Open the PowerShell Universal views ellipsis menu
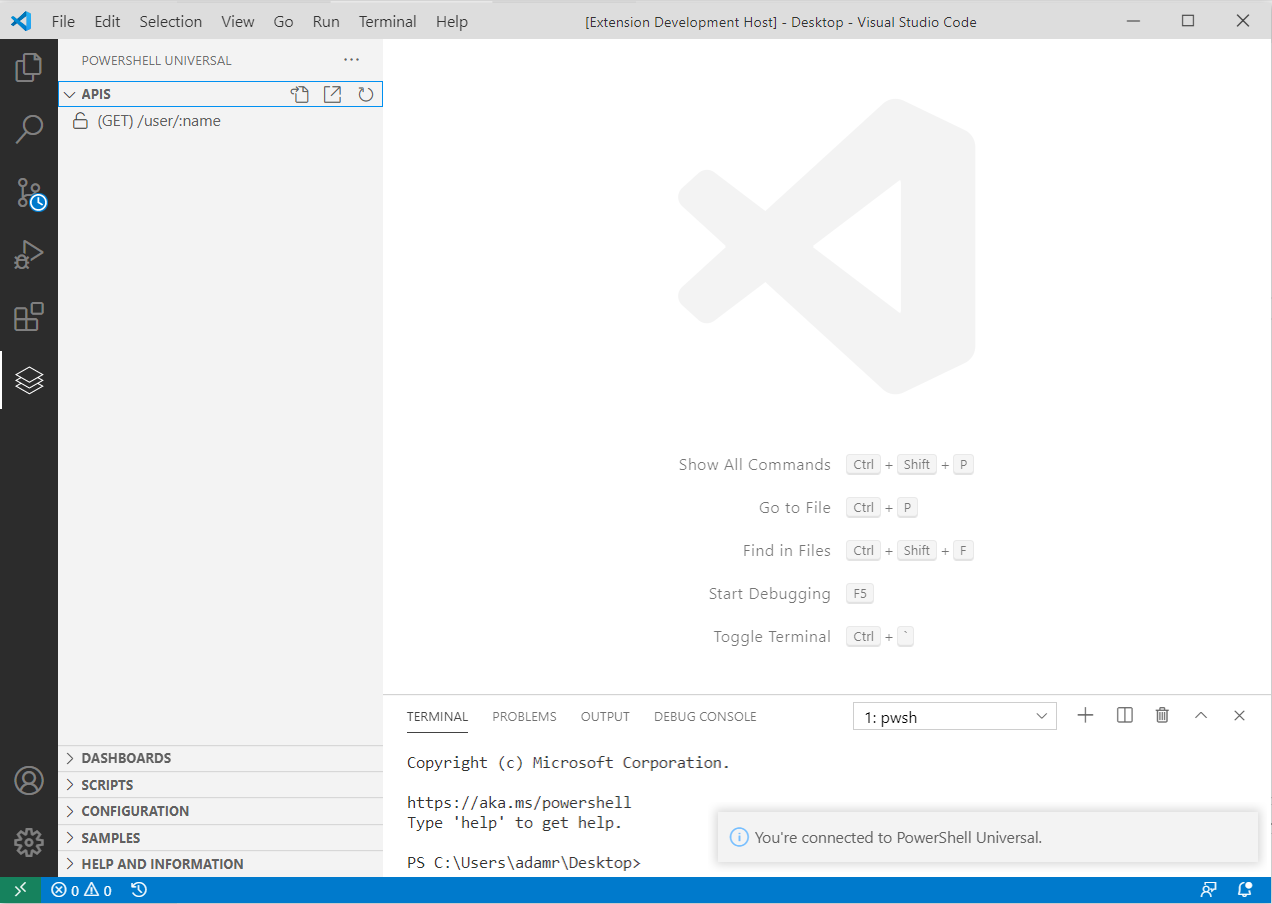 click(x=351, y=60)
